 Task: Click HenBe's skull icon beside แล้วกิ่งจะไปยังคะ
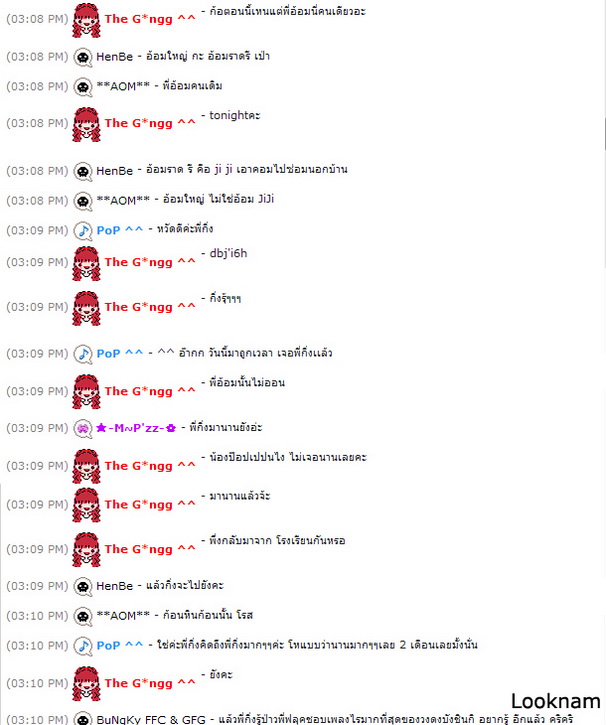[x=83, y=587]
